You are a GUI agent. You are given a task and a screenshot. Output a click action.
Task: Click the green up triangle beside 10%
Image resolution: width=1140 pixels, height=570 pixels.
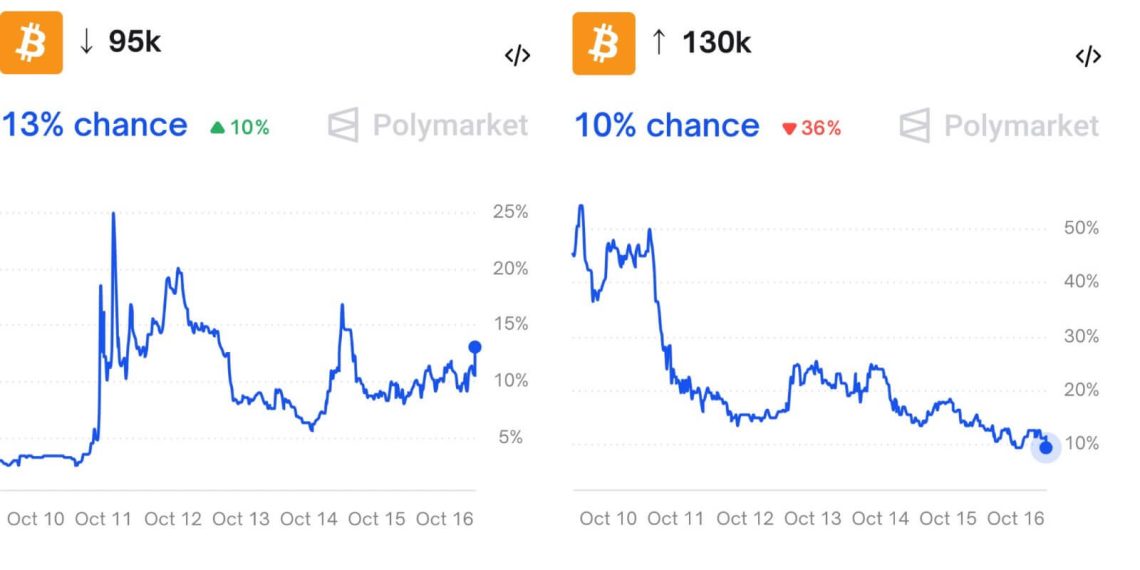[x=217, y=128]
